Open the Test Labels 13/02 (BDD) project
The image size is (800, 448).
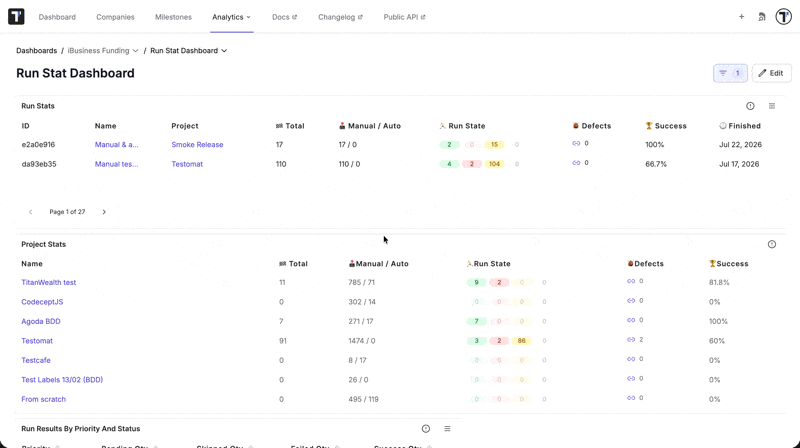[x=62, y=380]
